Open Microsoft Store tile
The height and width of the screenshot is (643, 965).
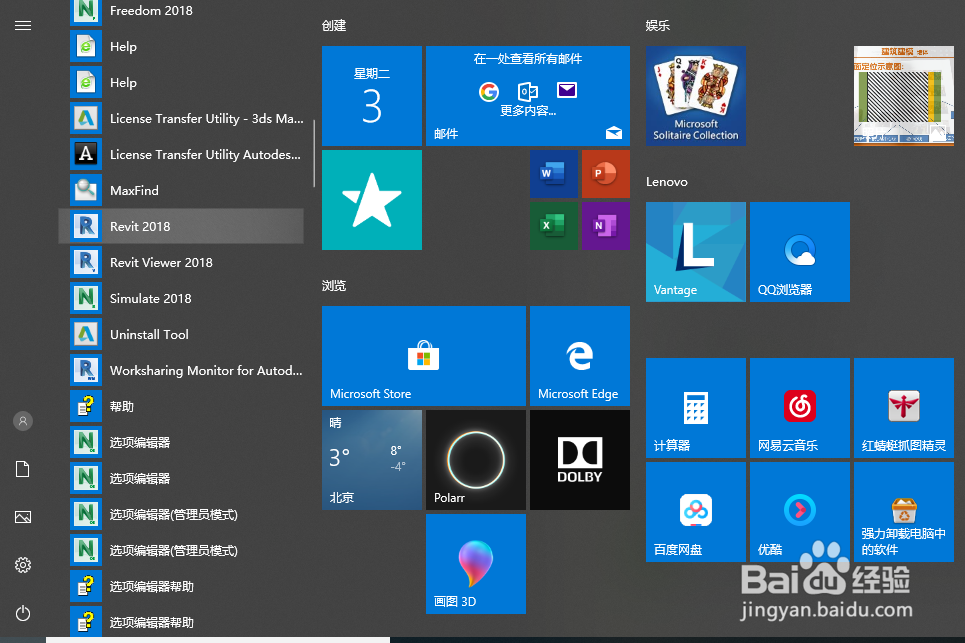[x=424, y=356]
